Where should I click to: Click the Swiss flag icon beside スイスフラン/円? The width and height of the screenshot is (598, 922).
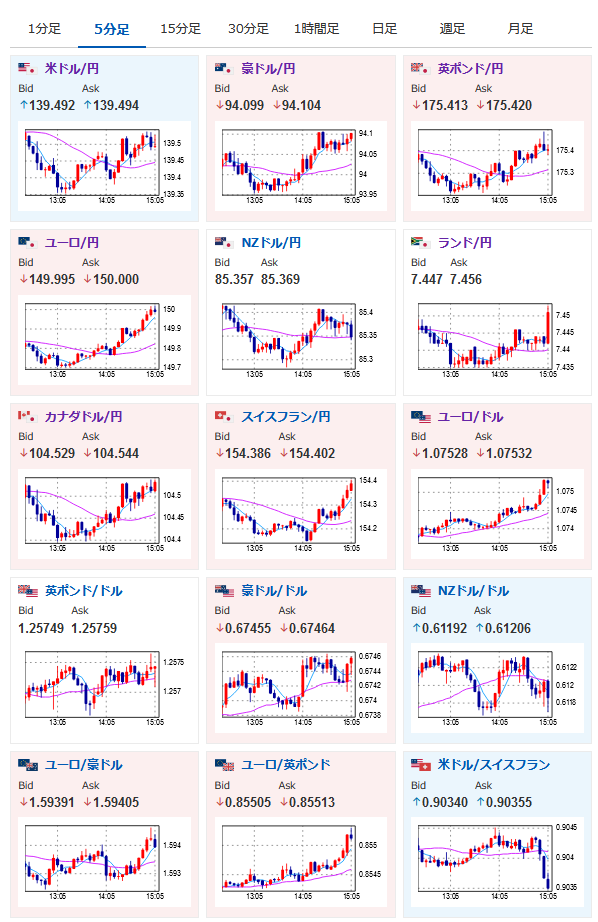[x=224, y=416]
